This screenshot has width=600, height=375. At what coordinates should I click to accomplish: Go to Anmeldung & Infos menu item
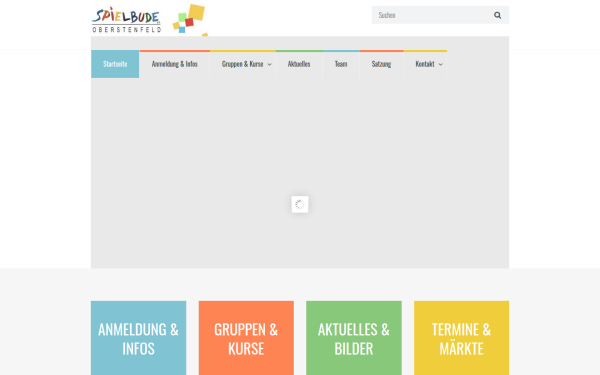point(174,64)
